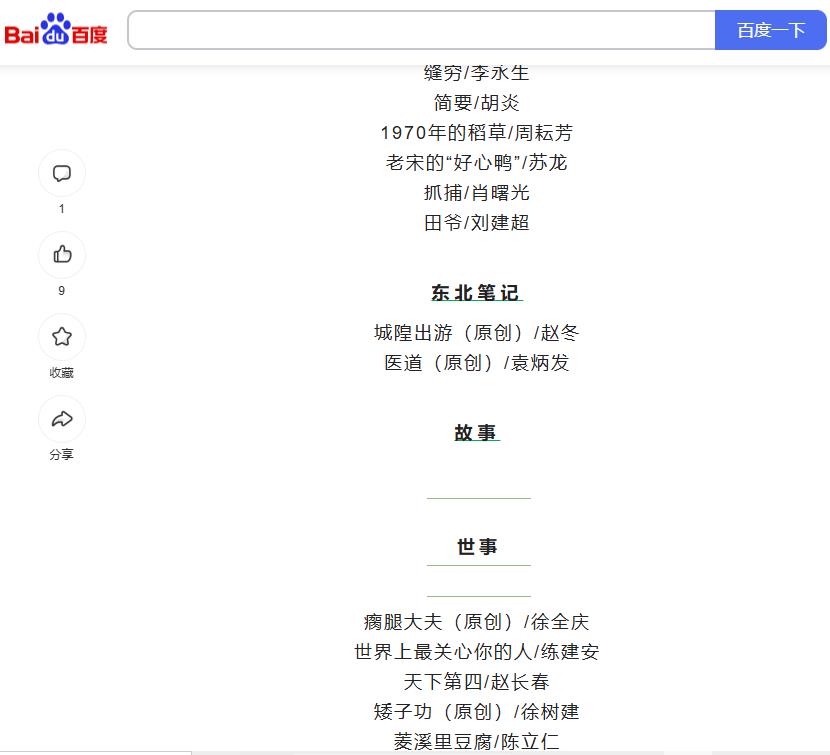Like the article with the thumbs-up icon
This screenshot has height=755, width=830.
62,255
